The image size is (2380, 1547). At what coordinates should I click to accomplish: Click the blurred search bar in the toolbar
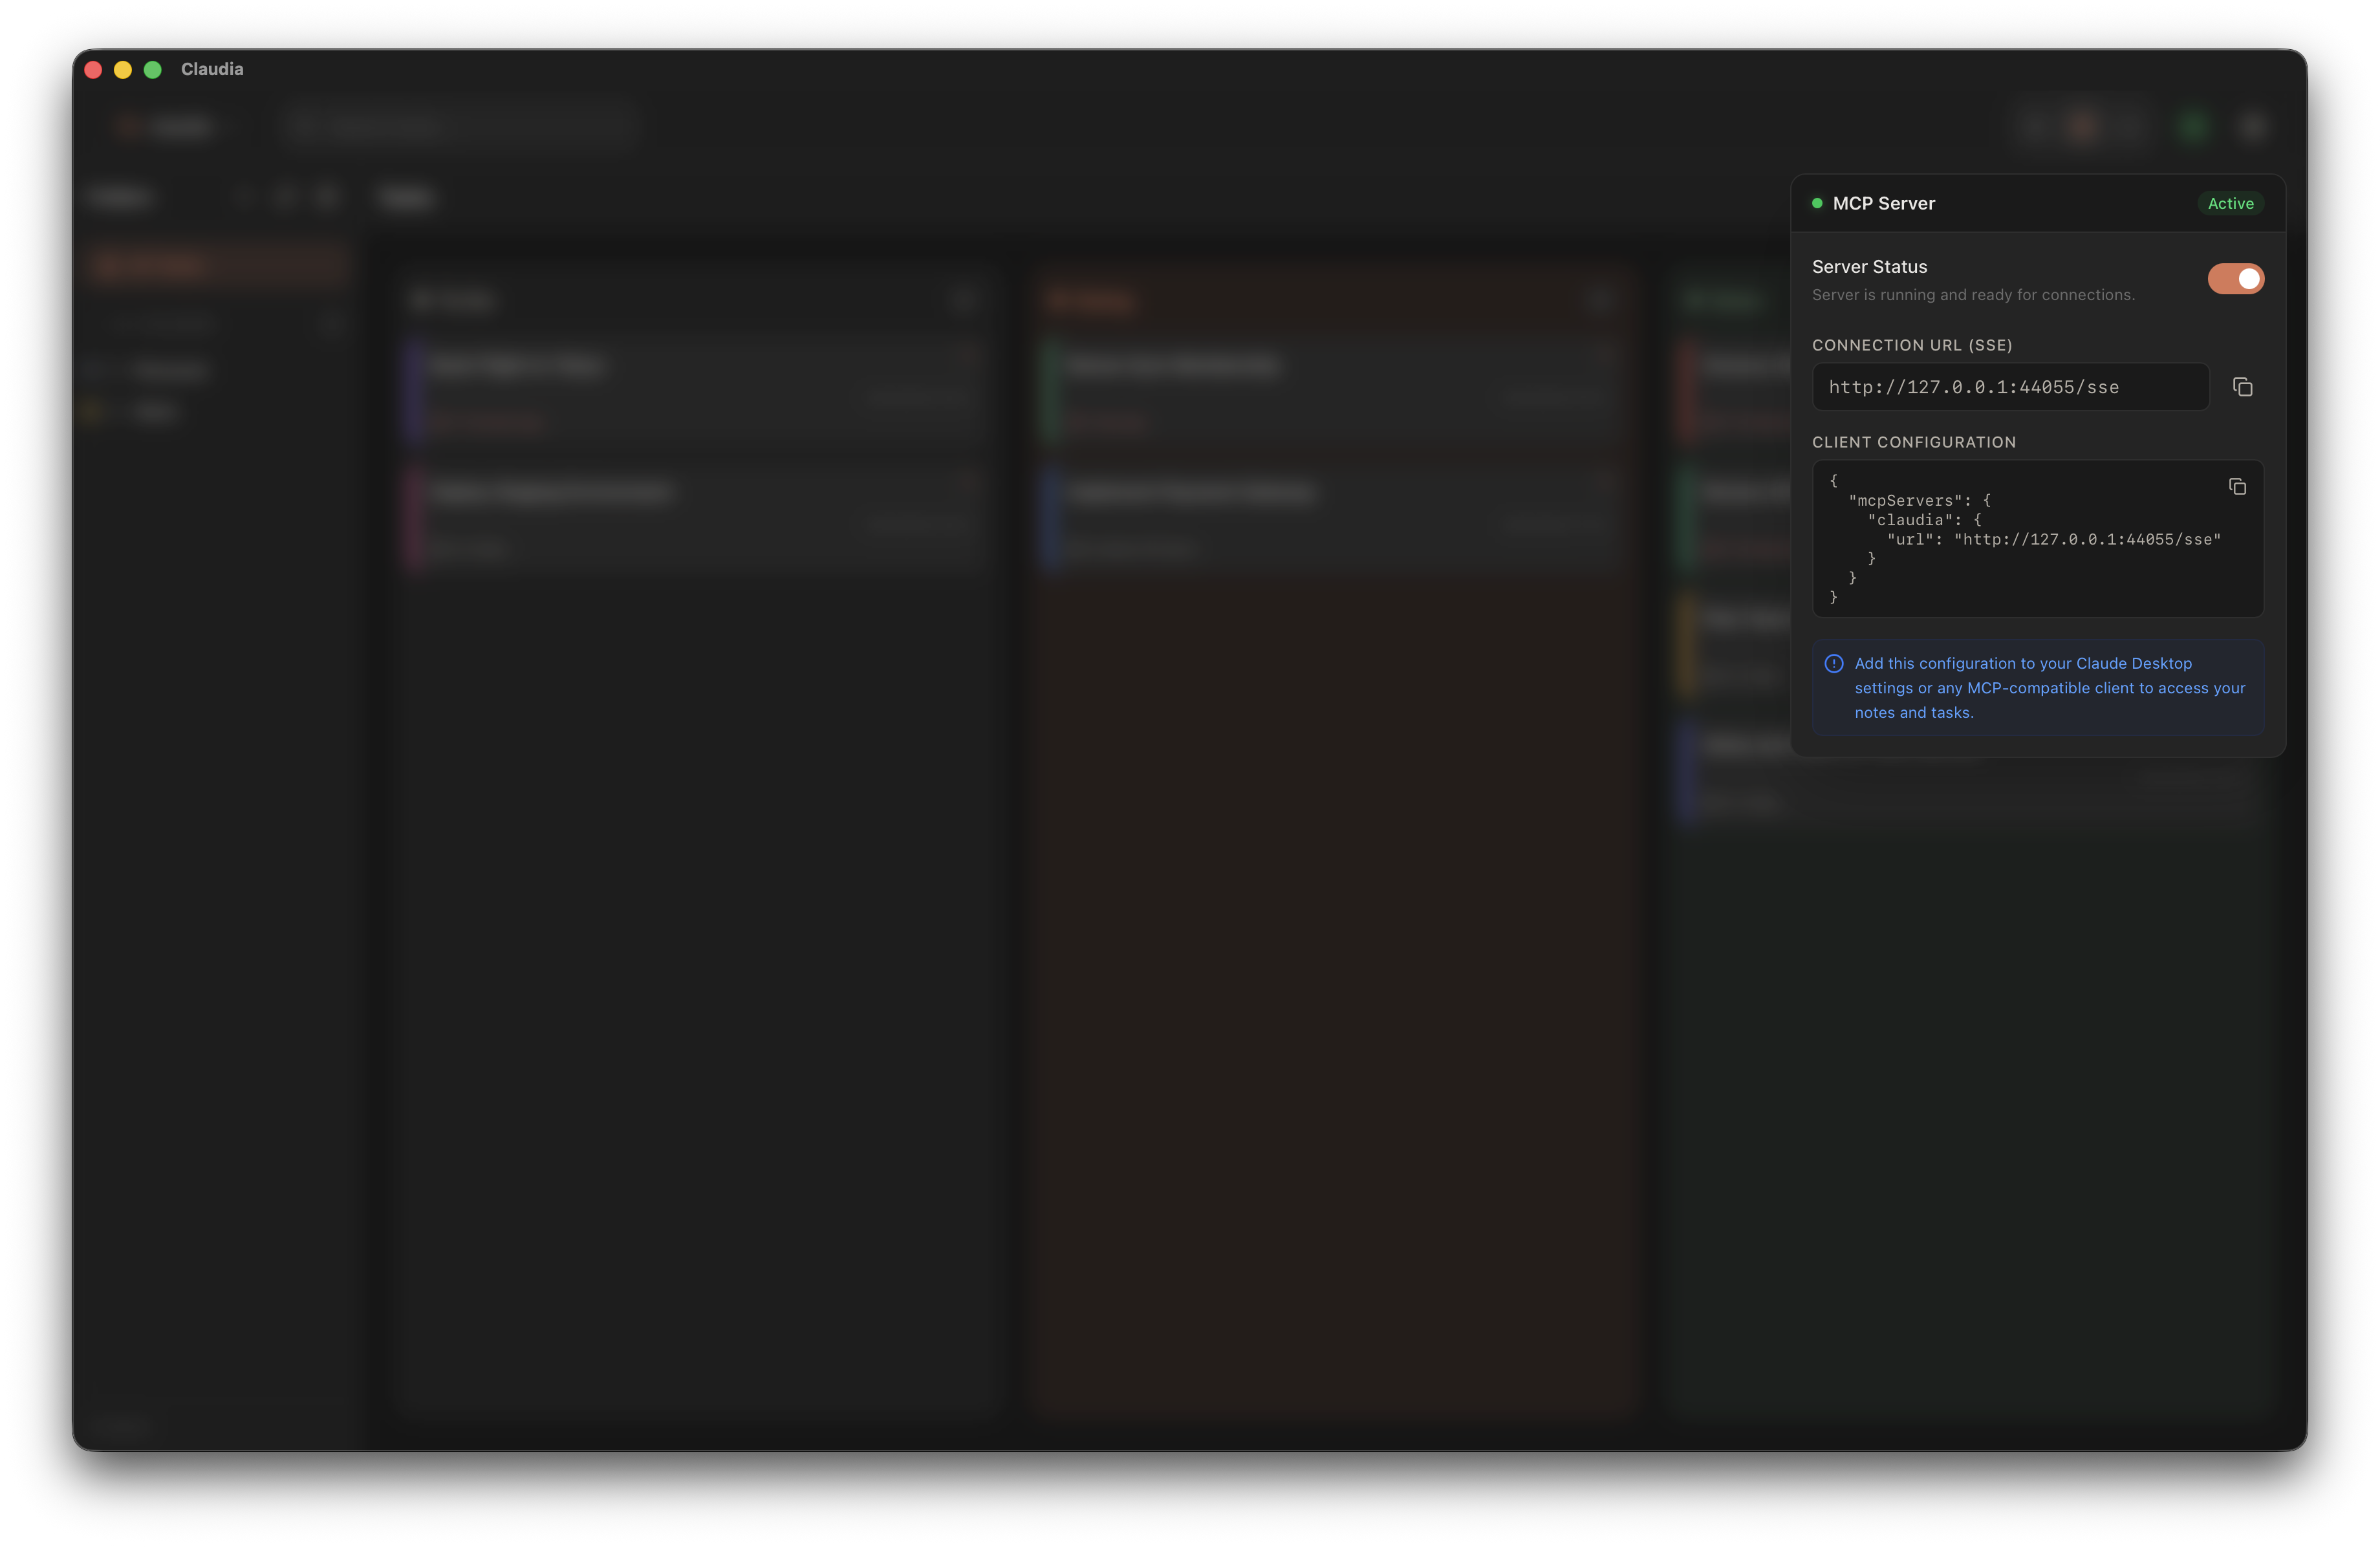pyautogui.click(x=460, y=126)
